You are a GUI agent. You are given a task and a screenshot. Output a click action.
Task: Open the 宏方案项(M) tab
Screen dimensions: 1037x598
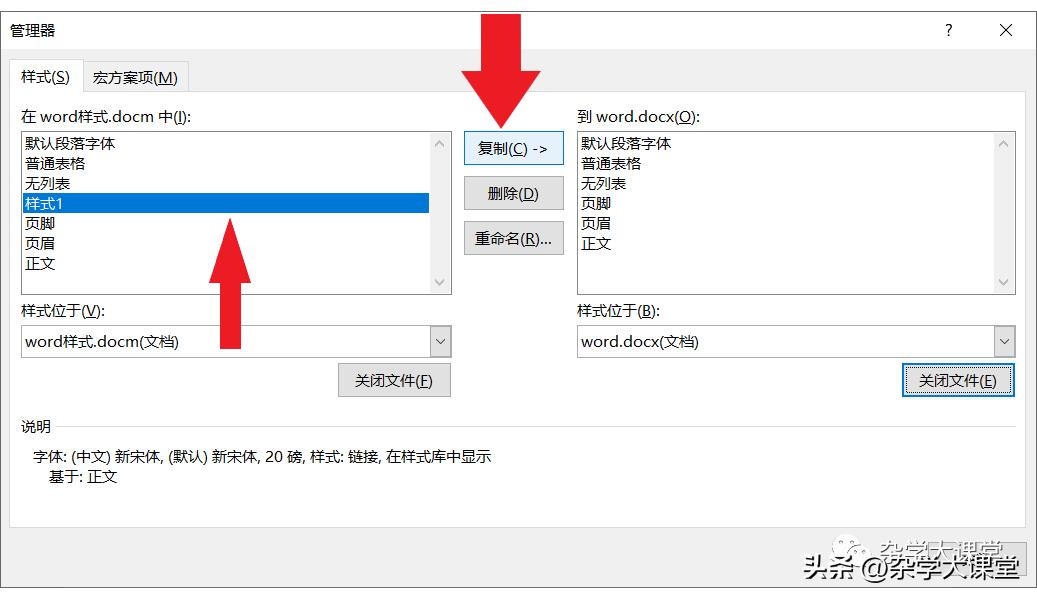coord(136,75)
